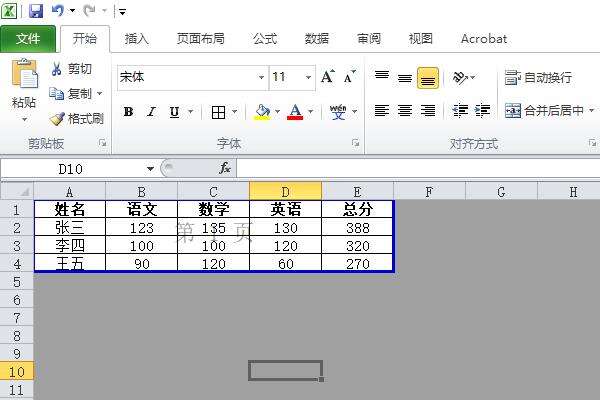
Task: Click the Name Box showing D10
Action: pyautogui.click(x=70, y=168)
